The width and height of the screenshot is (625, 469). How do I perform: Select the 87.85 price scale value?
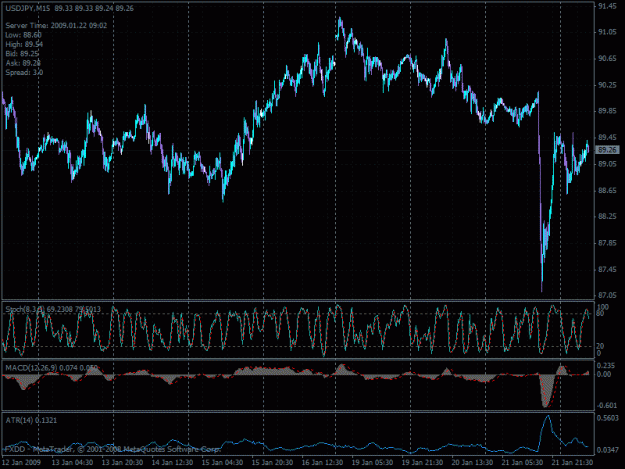(x=607, y=243)
